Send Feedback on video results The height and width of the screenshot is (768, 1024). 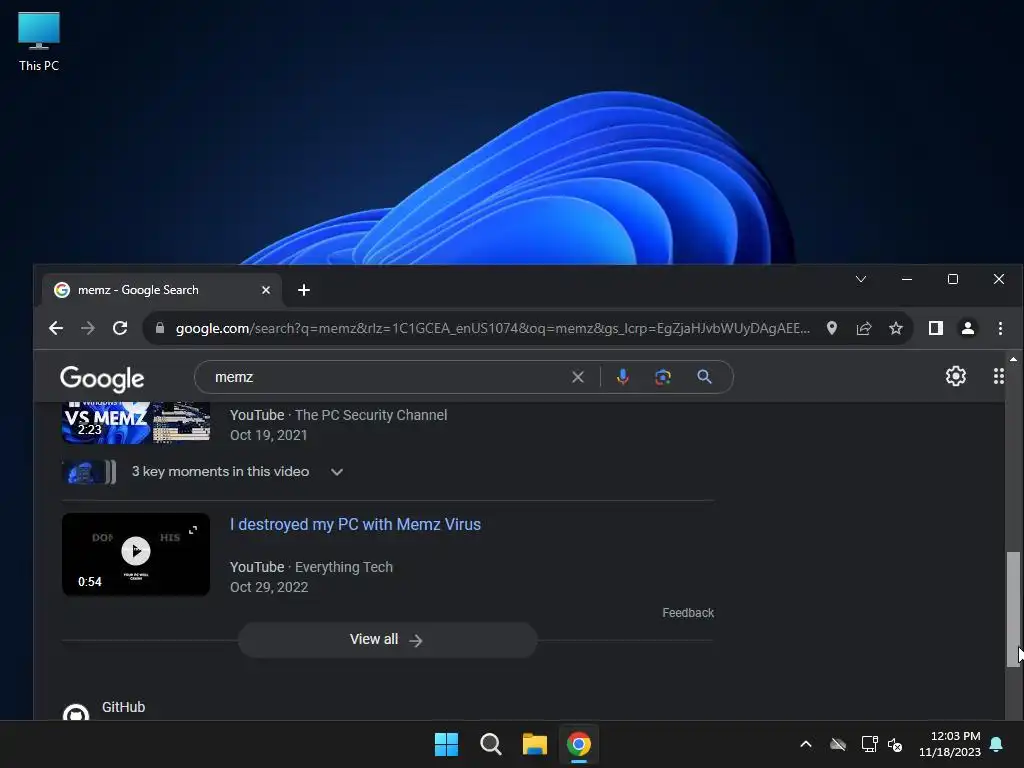[688, 613]
